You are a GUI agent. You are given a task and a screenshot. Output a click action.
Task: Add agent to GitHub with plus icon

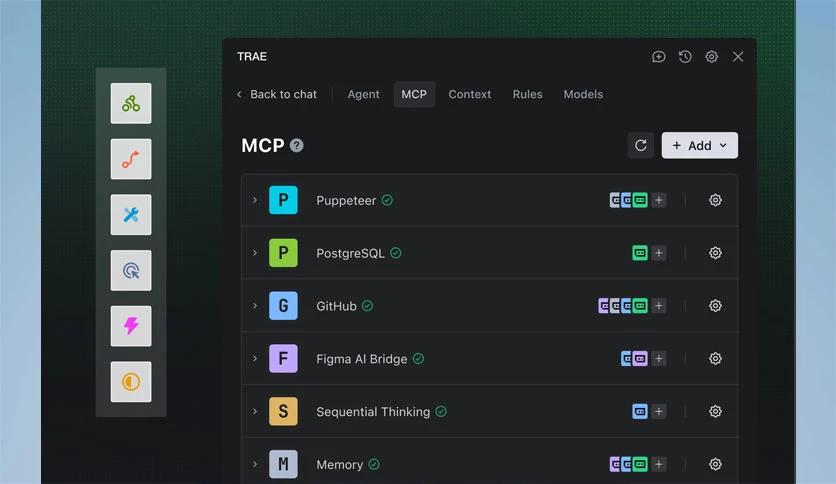(658, 305)
